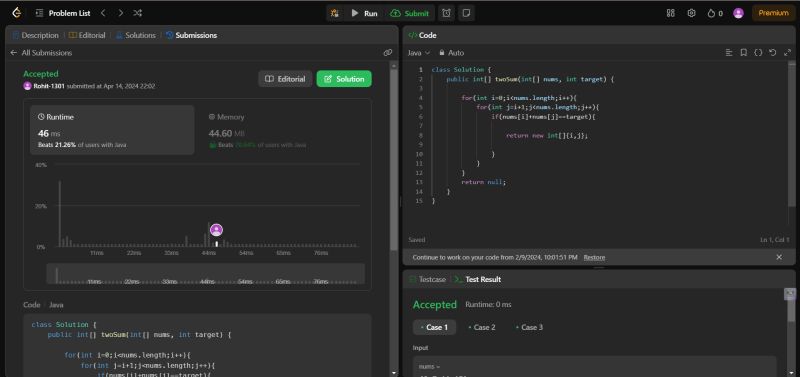Click the green Solution button
This screenshot has width=800, height=377.
[344, 79]
